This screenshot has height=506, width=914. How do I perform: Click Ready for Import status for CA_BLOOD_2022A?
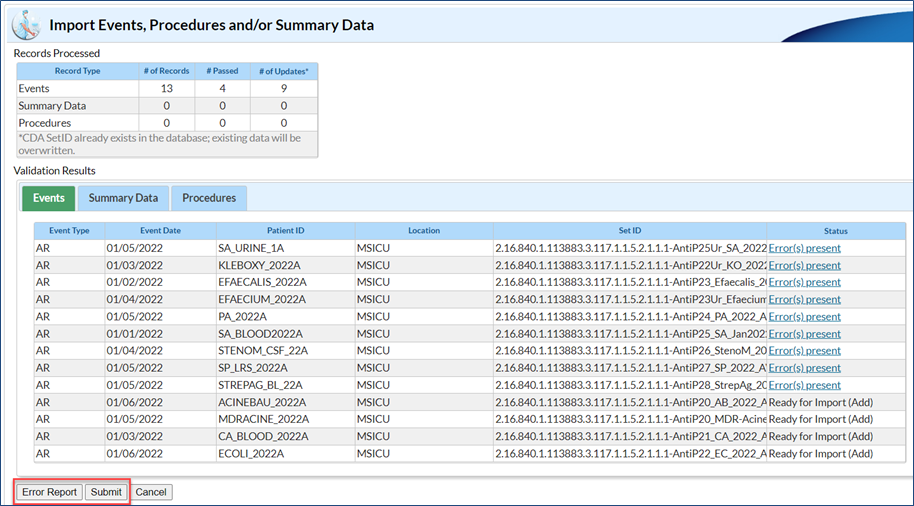click(x=821, y=436)
